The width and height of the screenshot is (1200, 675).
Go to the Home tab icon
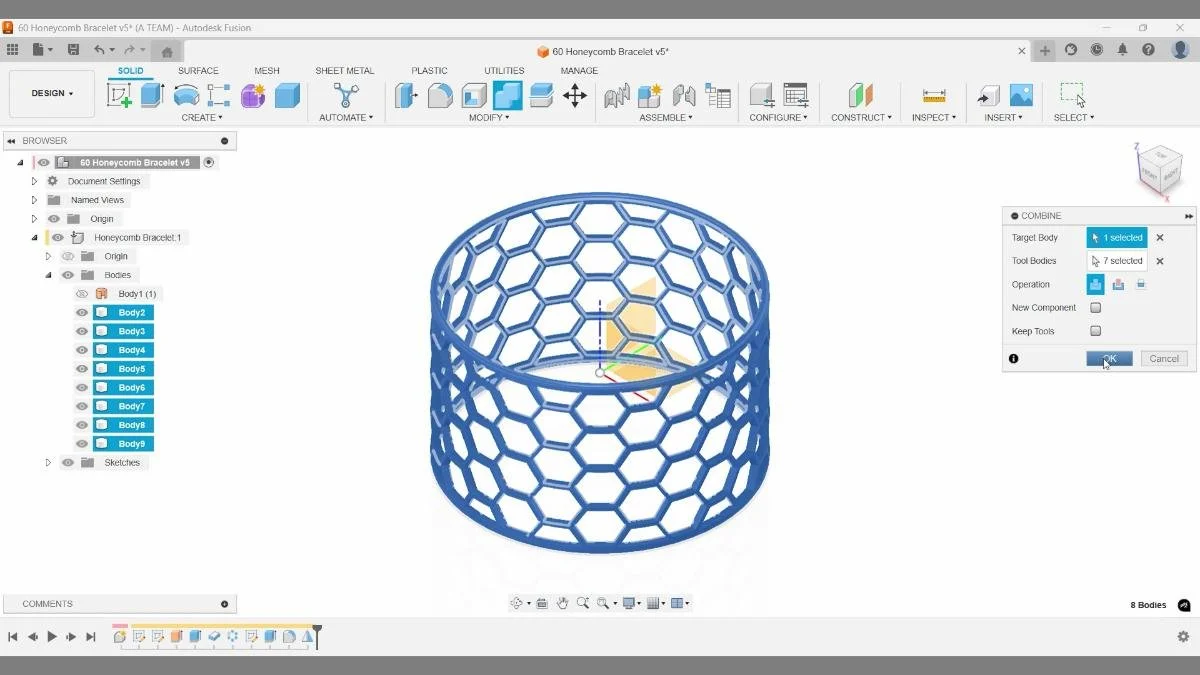click(x=167, y=51)
